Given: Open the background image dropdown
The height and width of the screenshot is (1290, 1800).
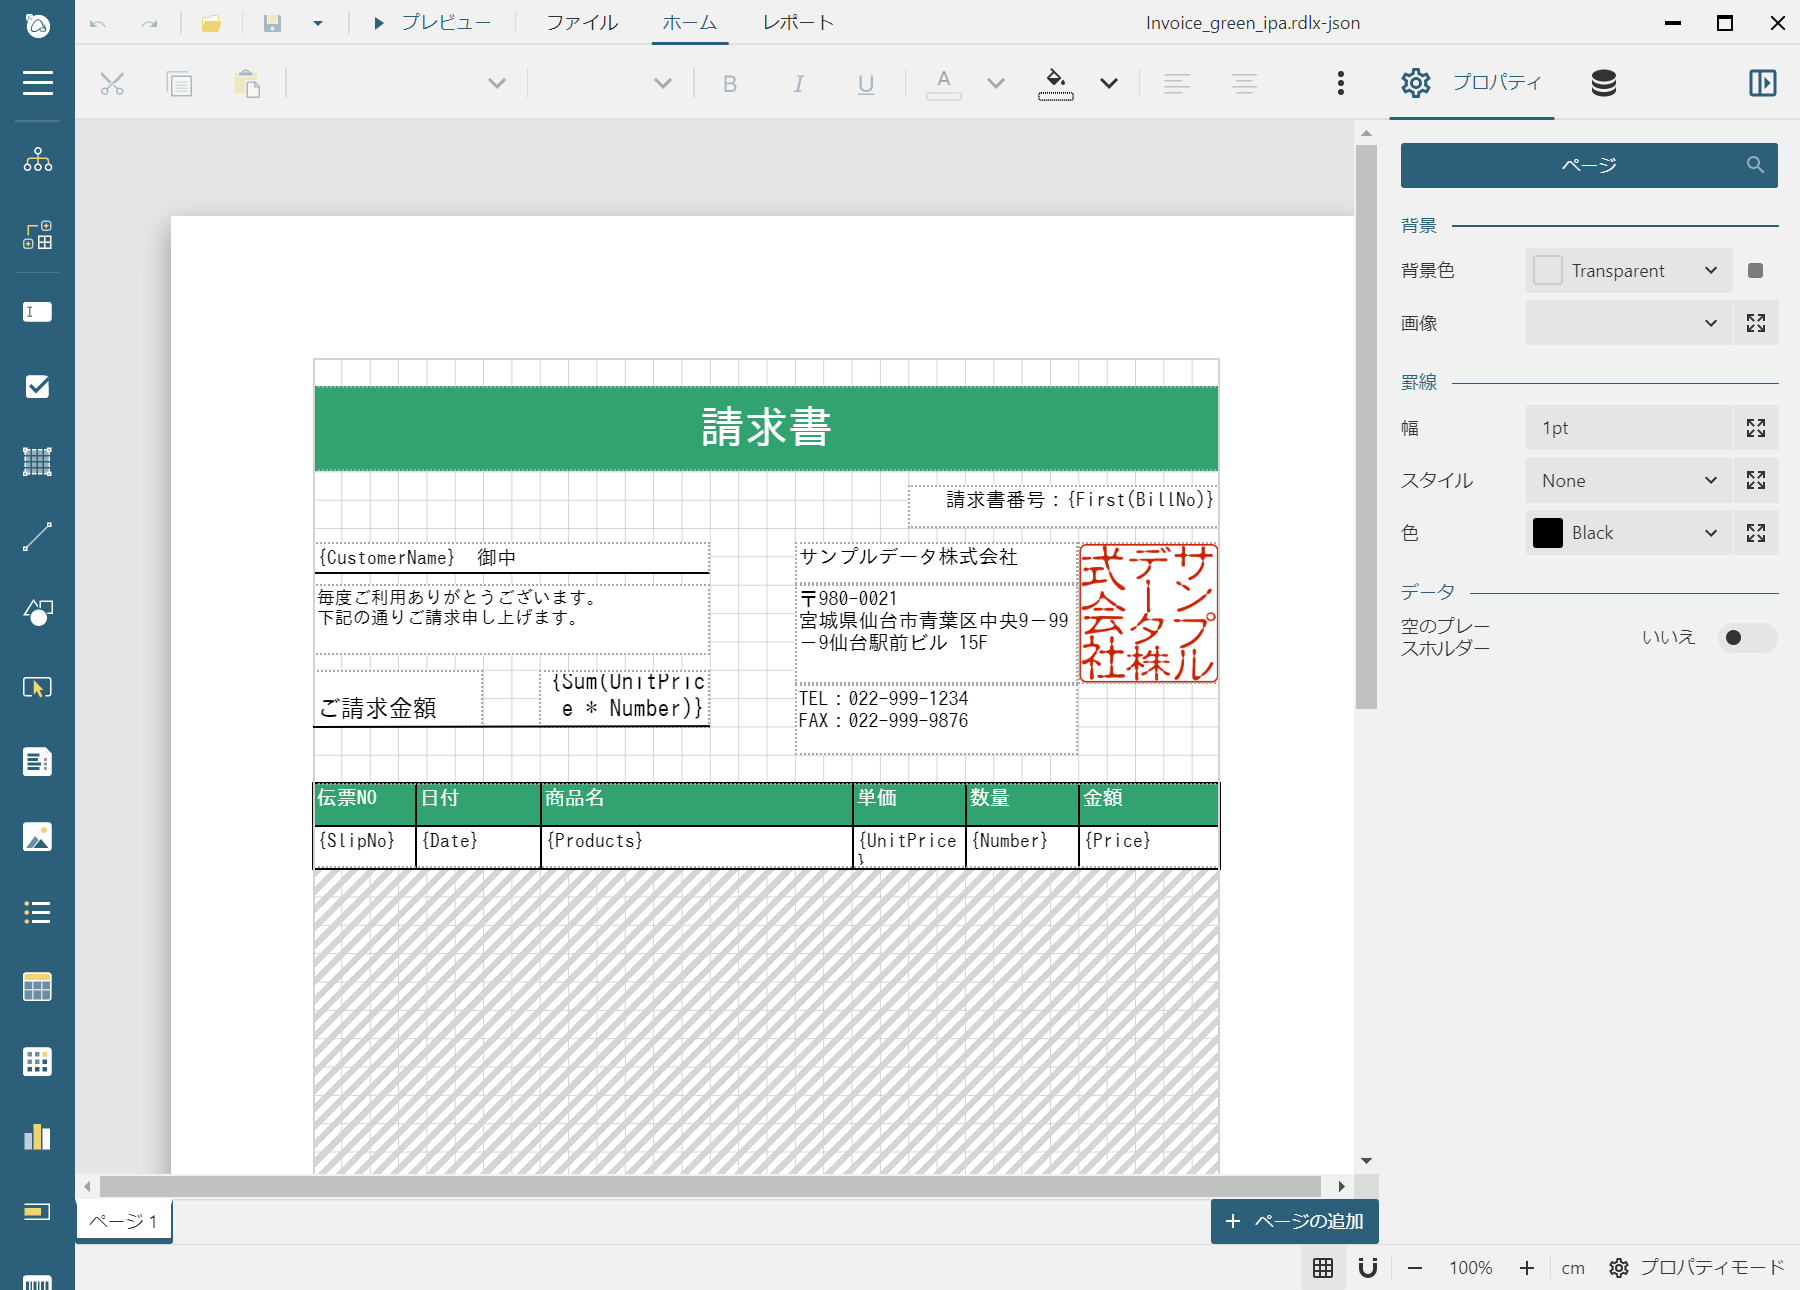Looking at the screenshot, I should point(1628,323).
